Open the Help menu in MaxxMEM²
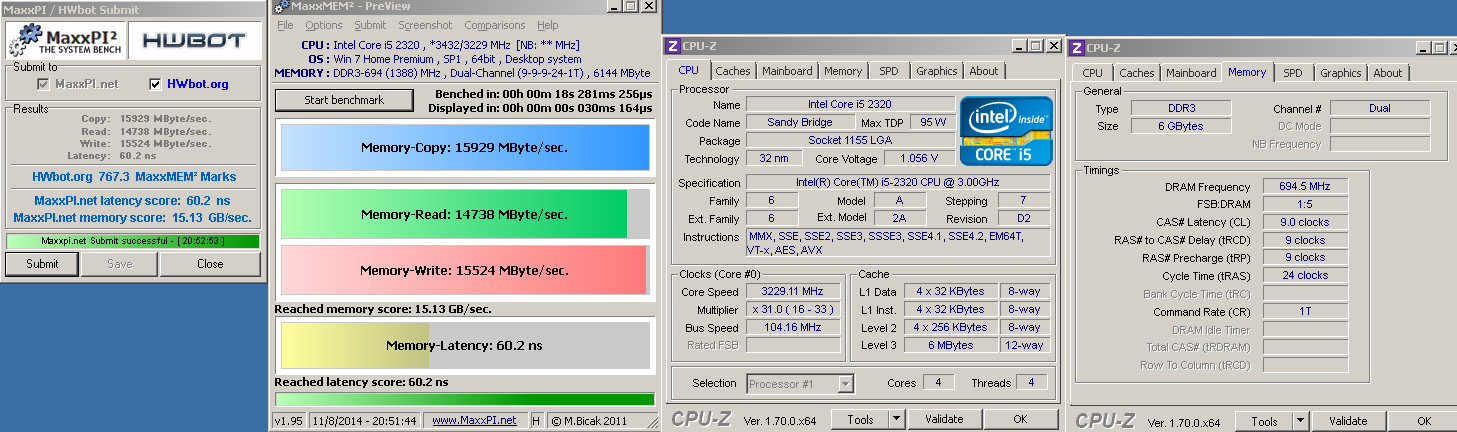Screen dimensions: 1457x432 point(548,25)
